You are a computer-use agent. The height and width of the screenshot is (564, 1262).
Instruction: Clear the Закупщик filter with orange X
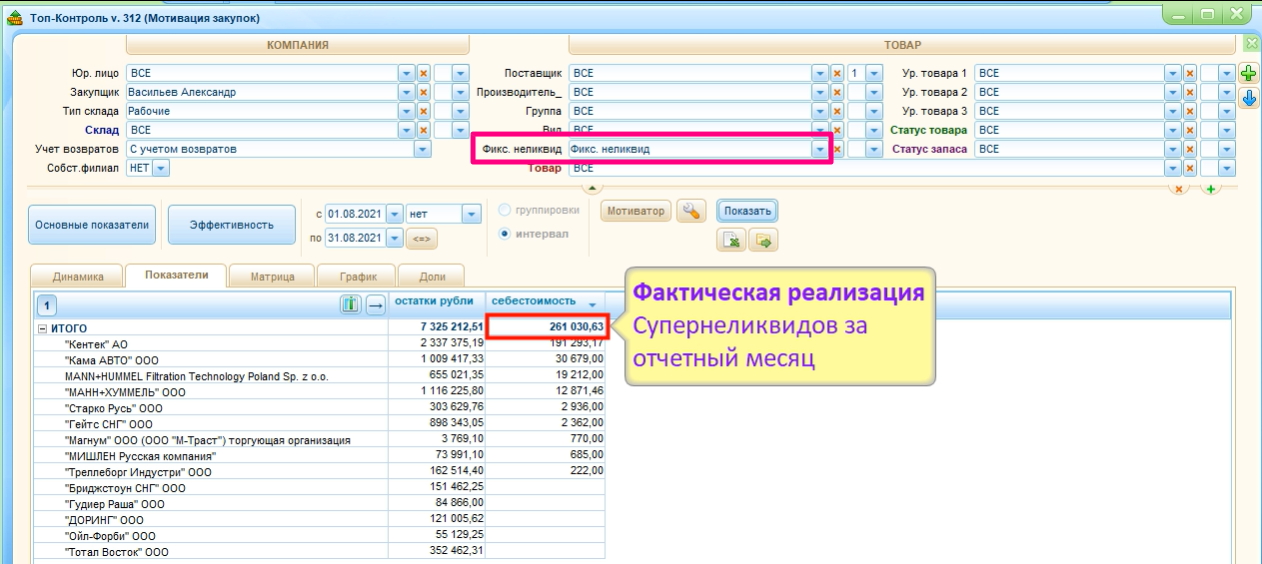click(x=423, y=92)
